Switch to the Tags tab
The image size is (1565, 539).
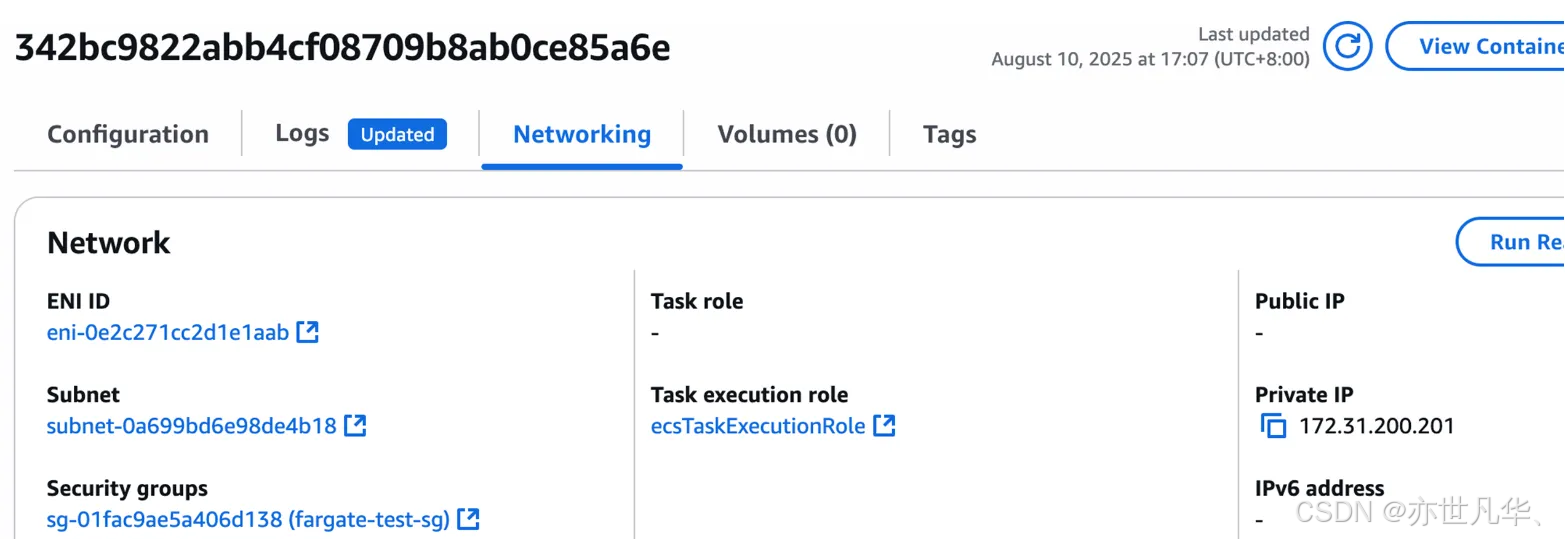pyautogui.click(x=949, y=134)
